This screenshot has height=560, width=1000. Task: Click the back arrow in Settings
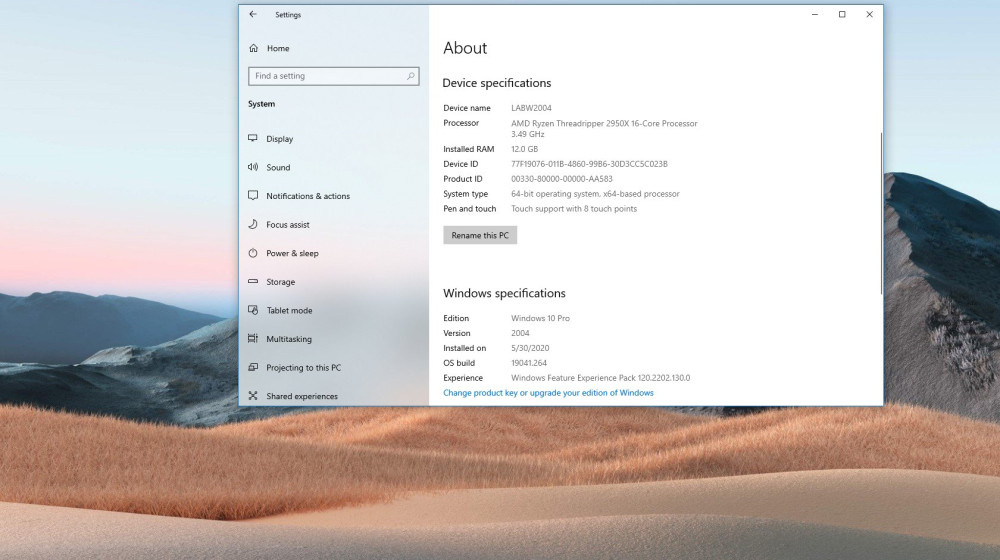(253, 14)
